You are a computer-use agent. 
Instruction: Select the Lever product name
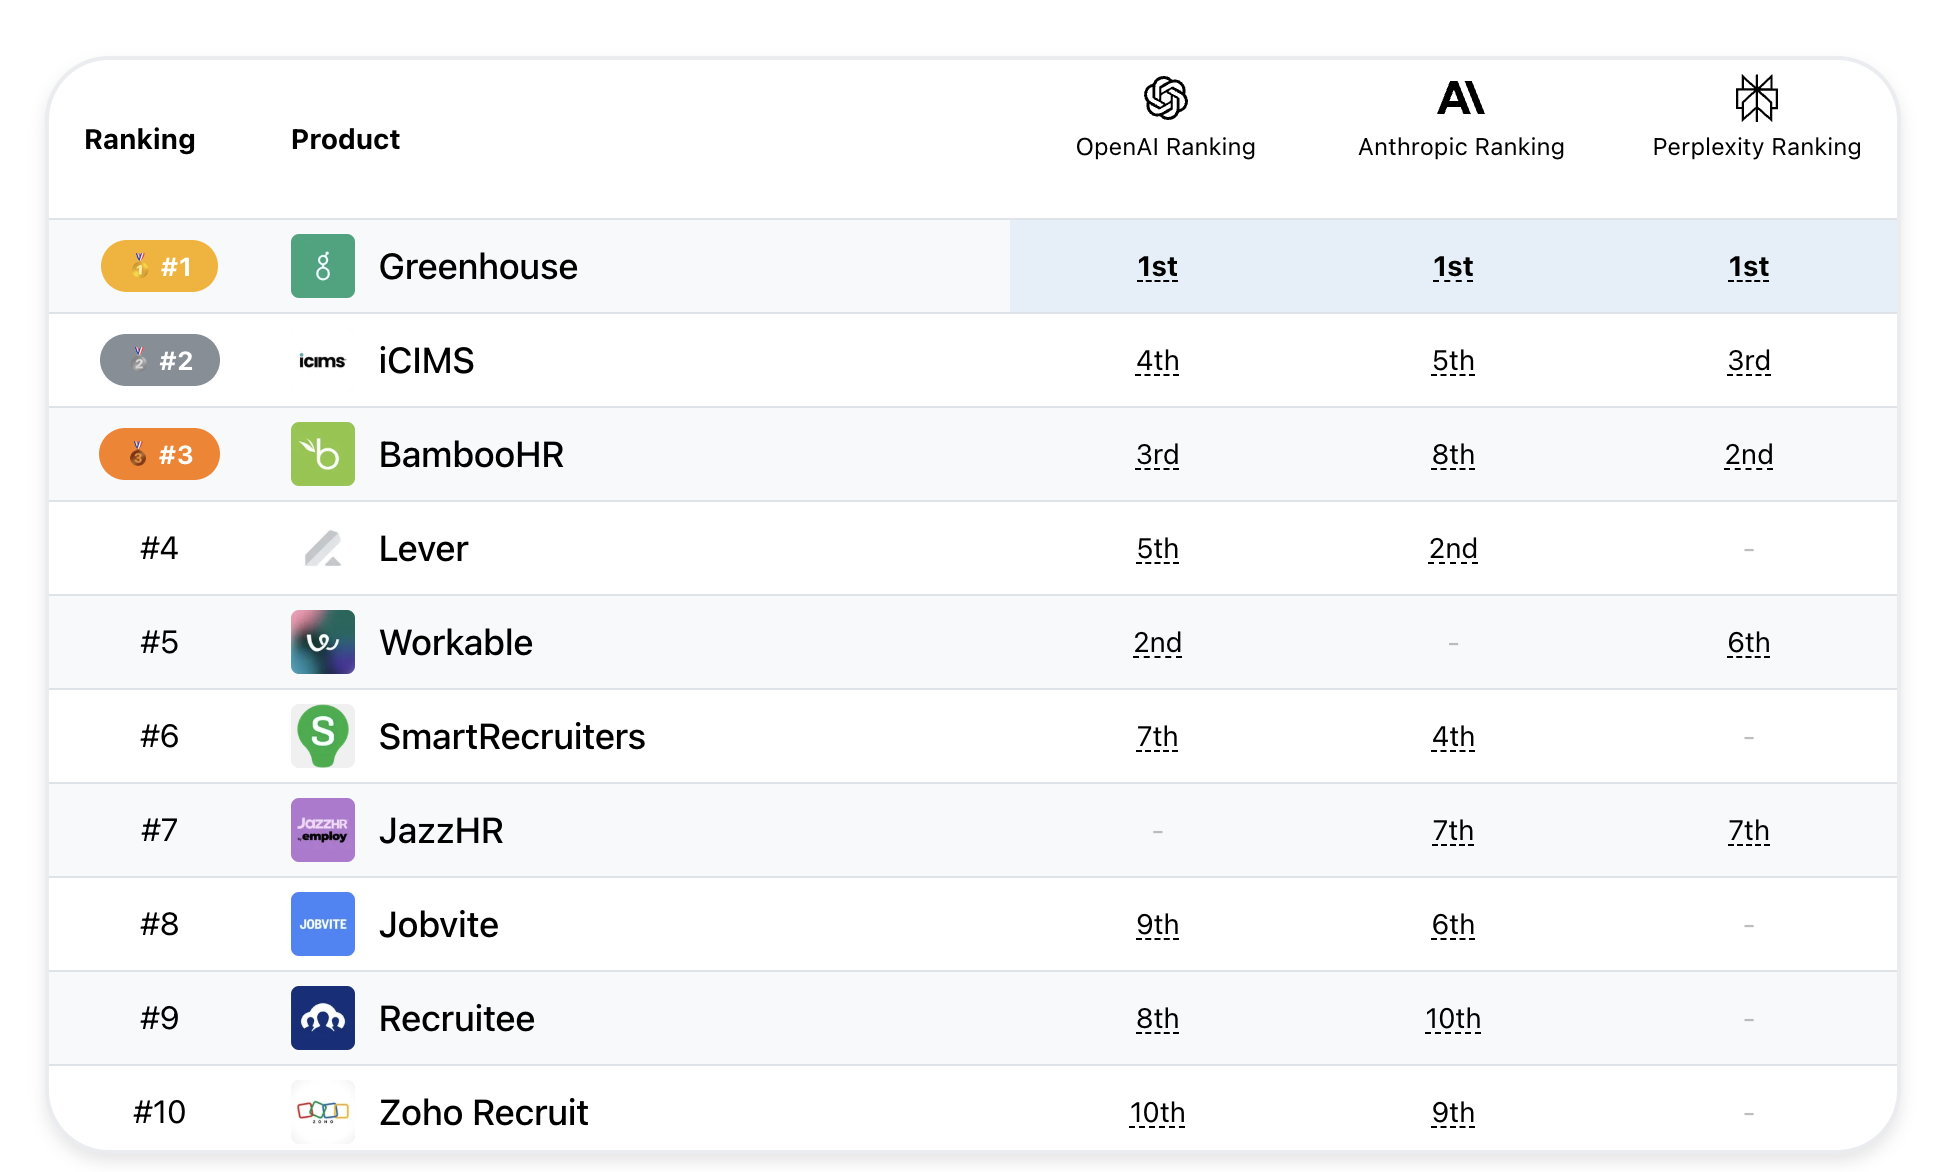[x=423, y=549]
